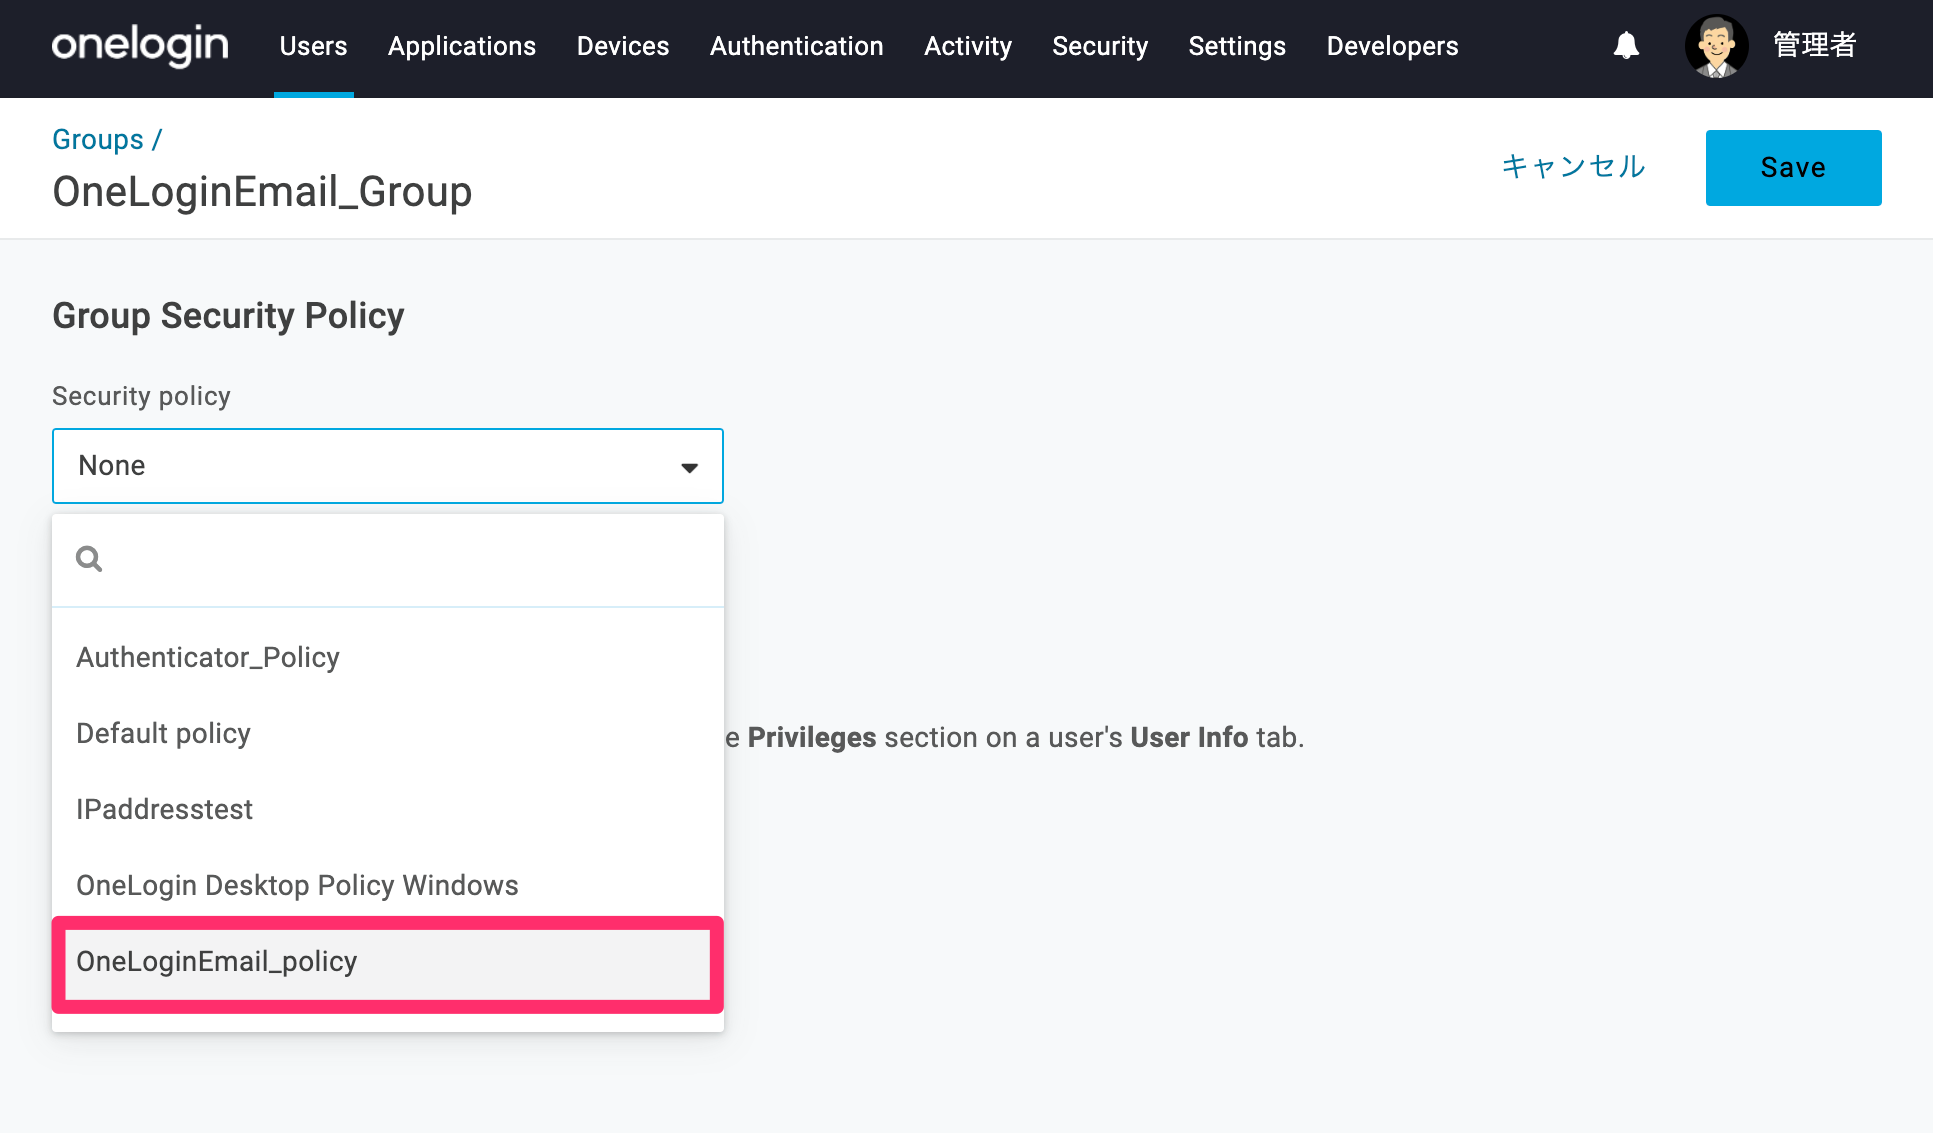
Task: Click the OneLogin logo
Action: tap(140, 46)
